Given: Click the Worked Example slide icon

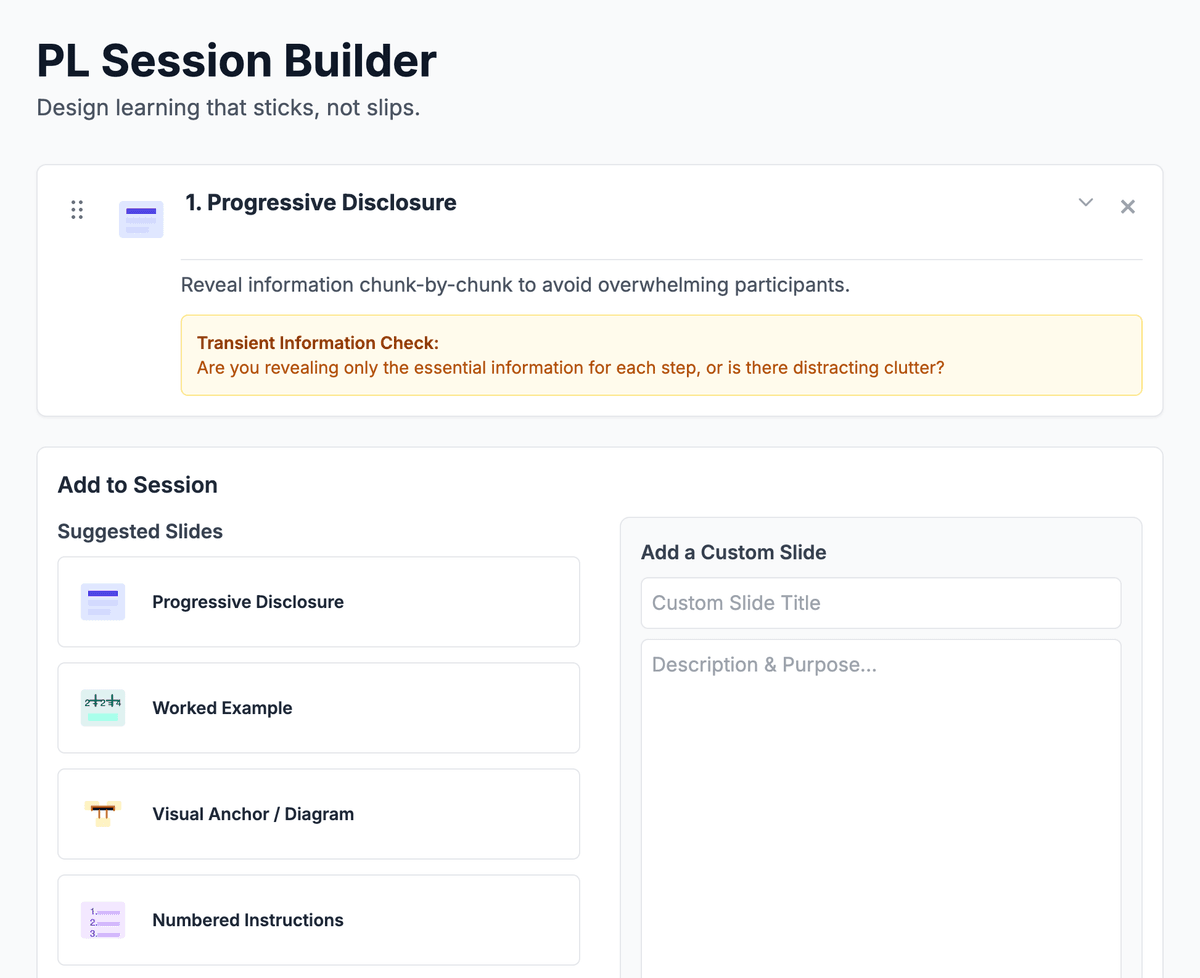Looking at the screenshot, I should 103,708.
